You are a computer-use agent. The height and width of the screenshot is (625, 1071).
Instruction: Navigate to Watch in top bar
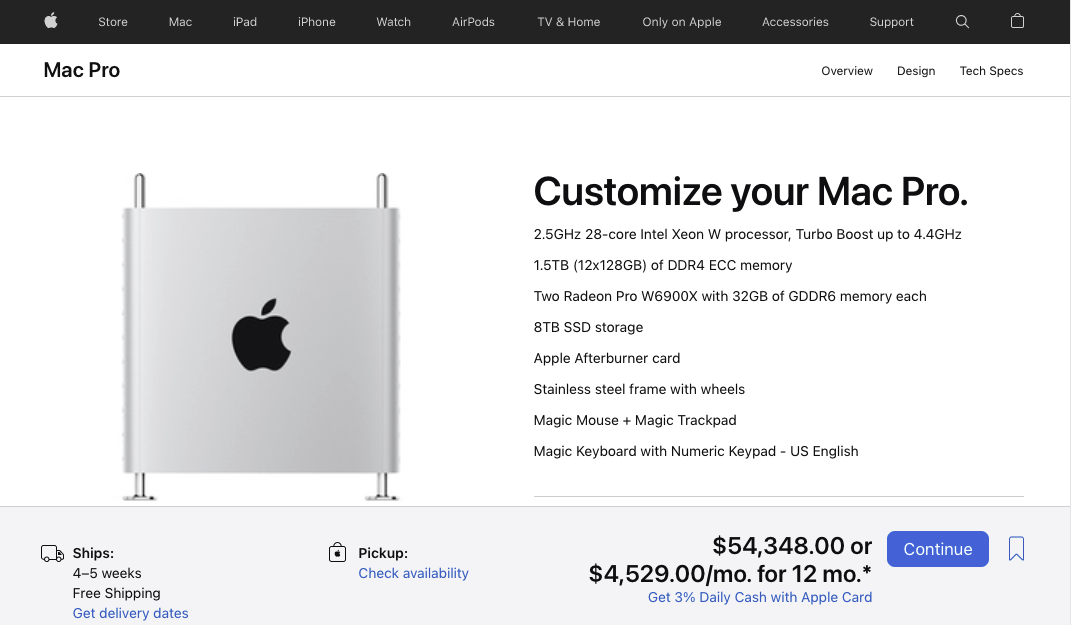(393, 22)
